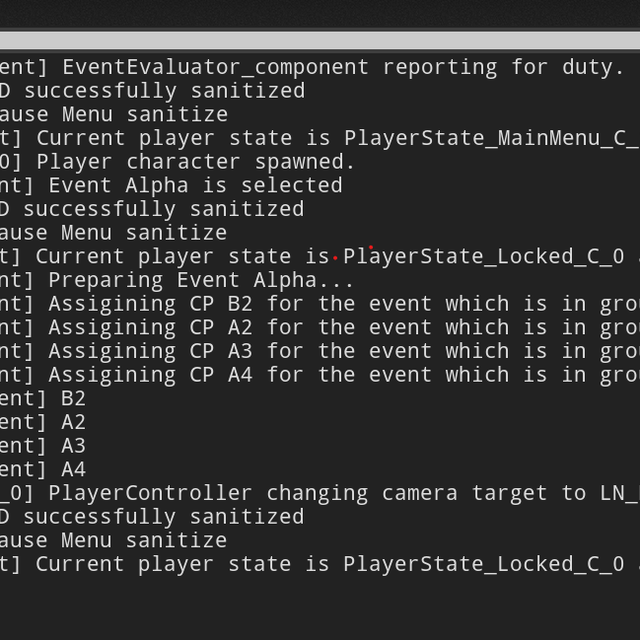Click the PlayerController changing camera target line
Image resolution: width=640 pixels, height=640 pixels.
[320, 493]
